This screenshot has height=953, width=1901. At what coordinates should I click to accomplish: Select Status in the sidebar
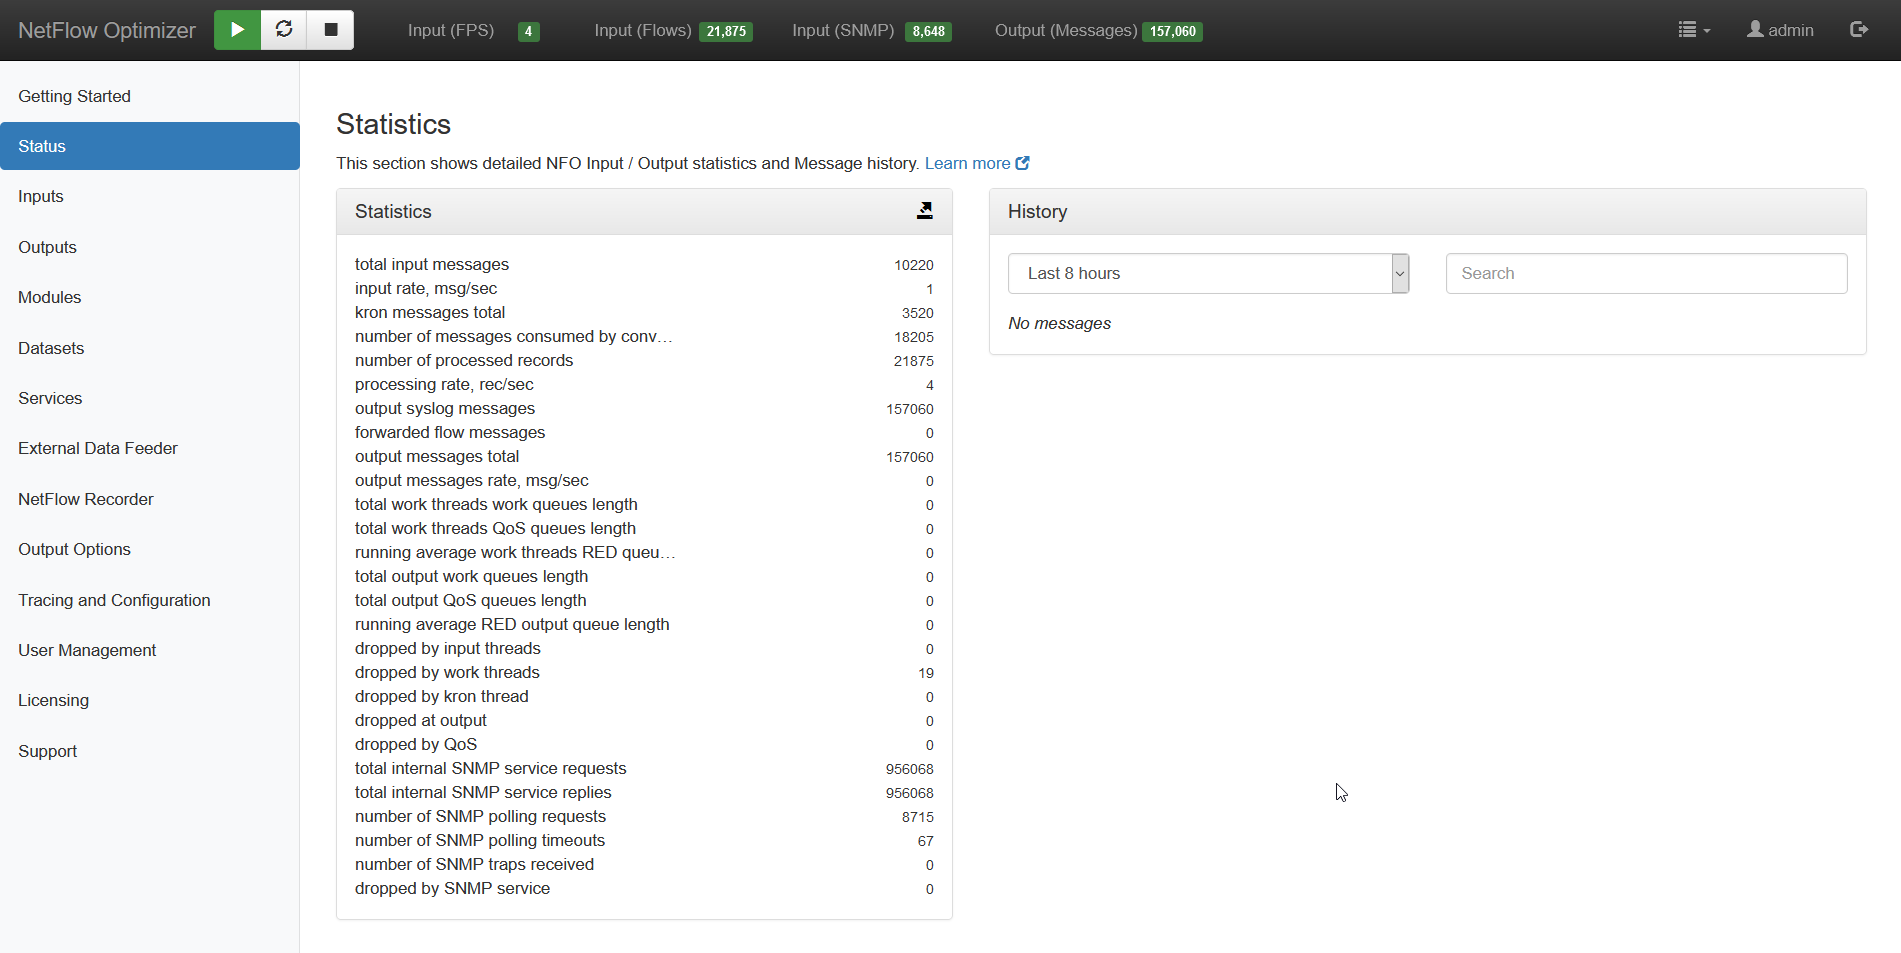(150, 146)
